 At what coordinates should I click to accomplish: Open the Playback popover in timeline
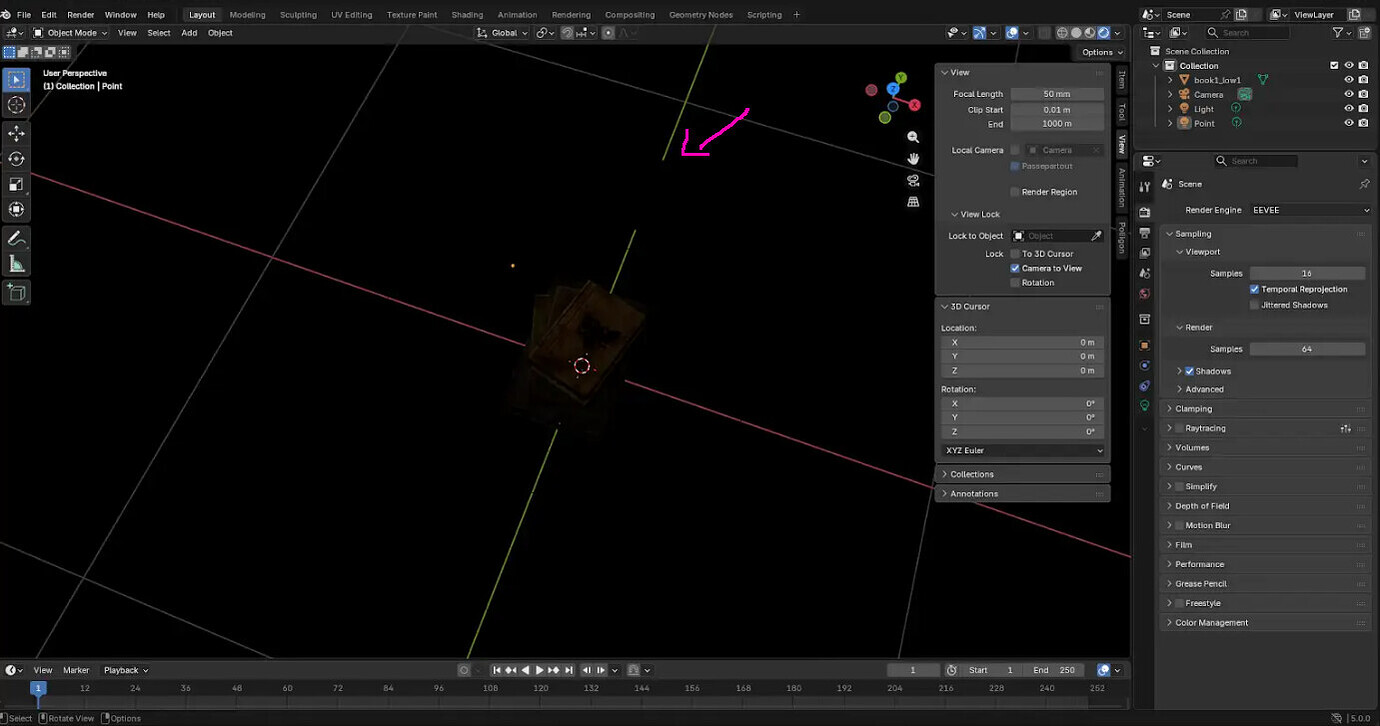pyautogui.click(x=126, y=670)
